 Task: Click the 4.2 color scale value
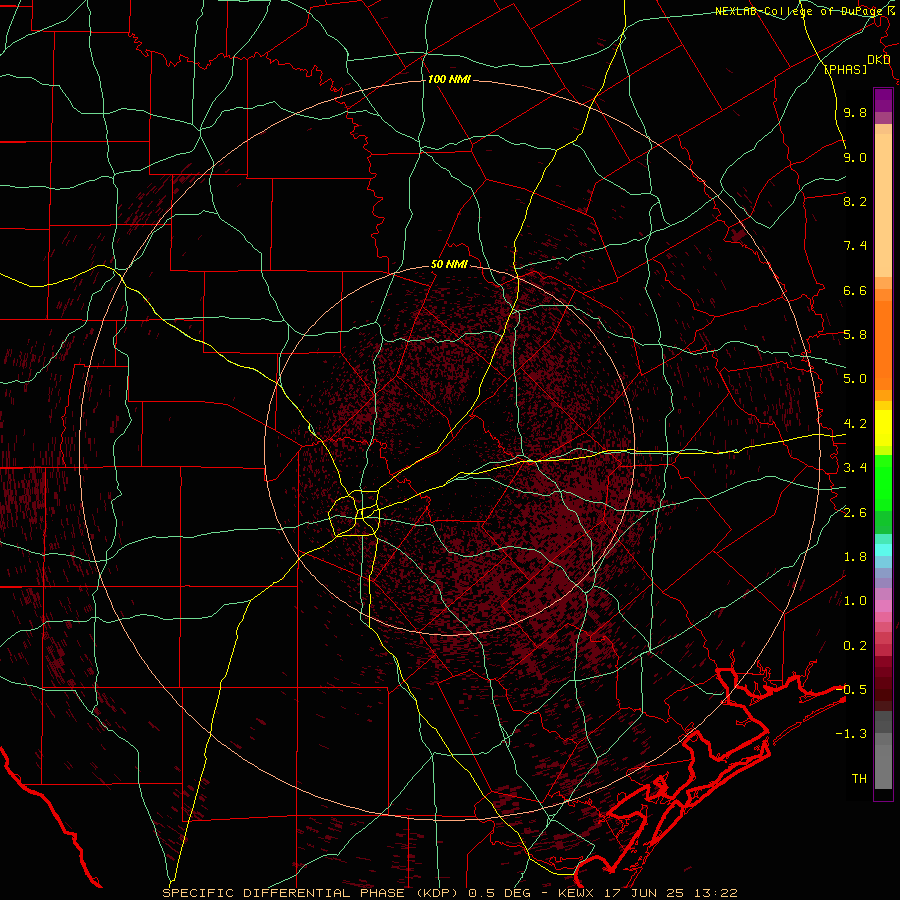(x=855, y=424)
